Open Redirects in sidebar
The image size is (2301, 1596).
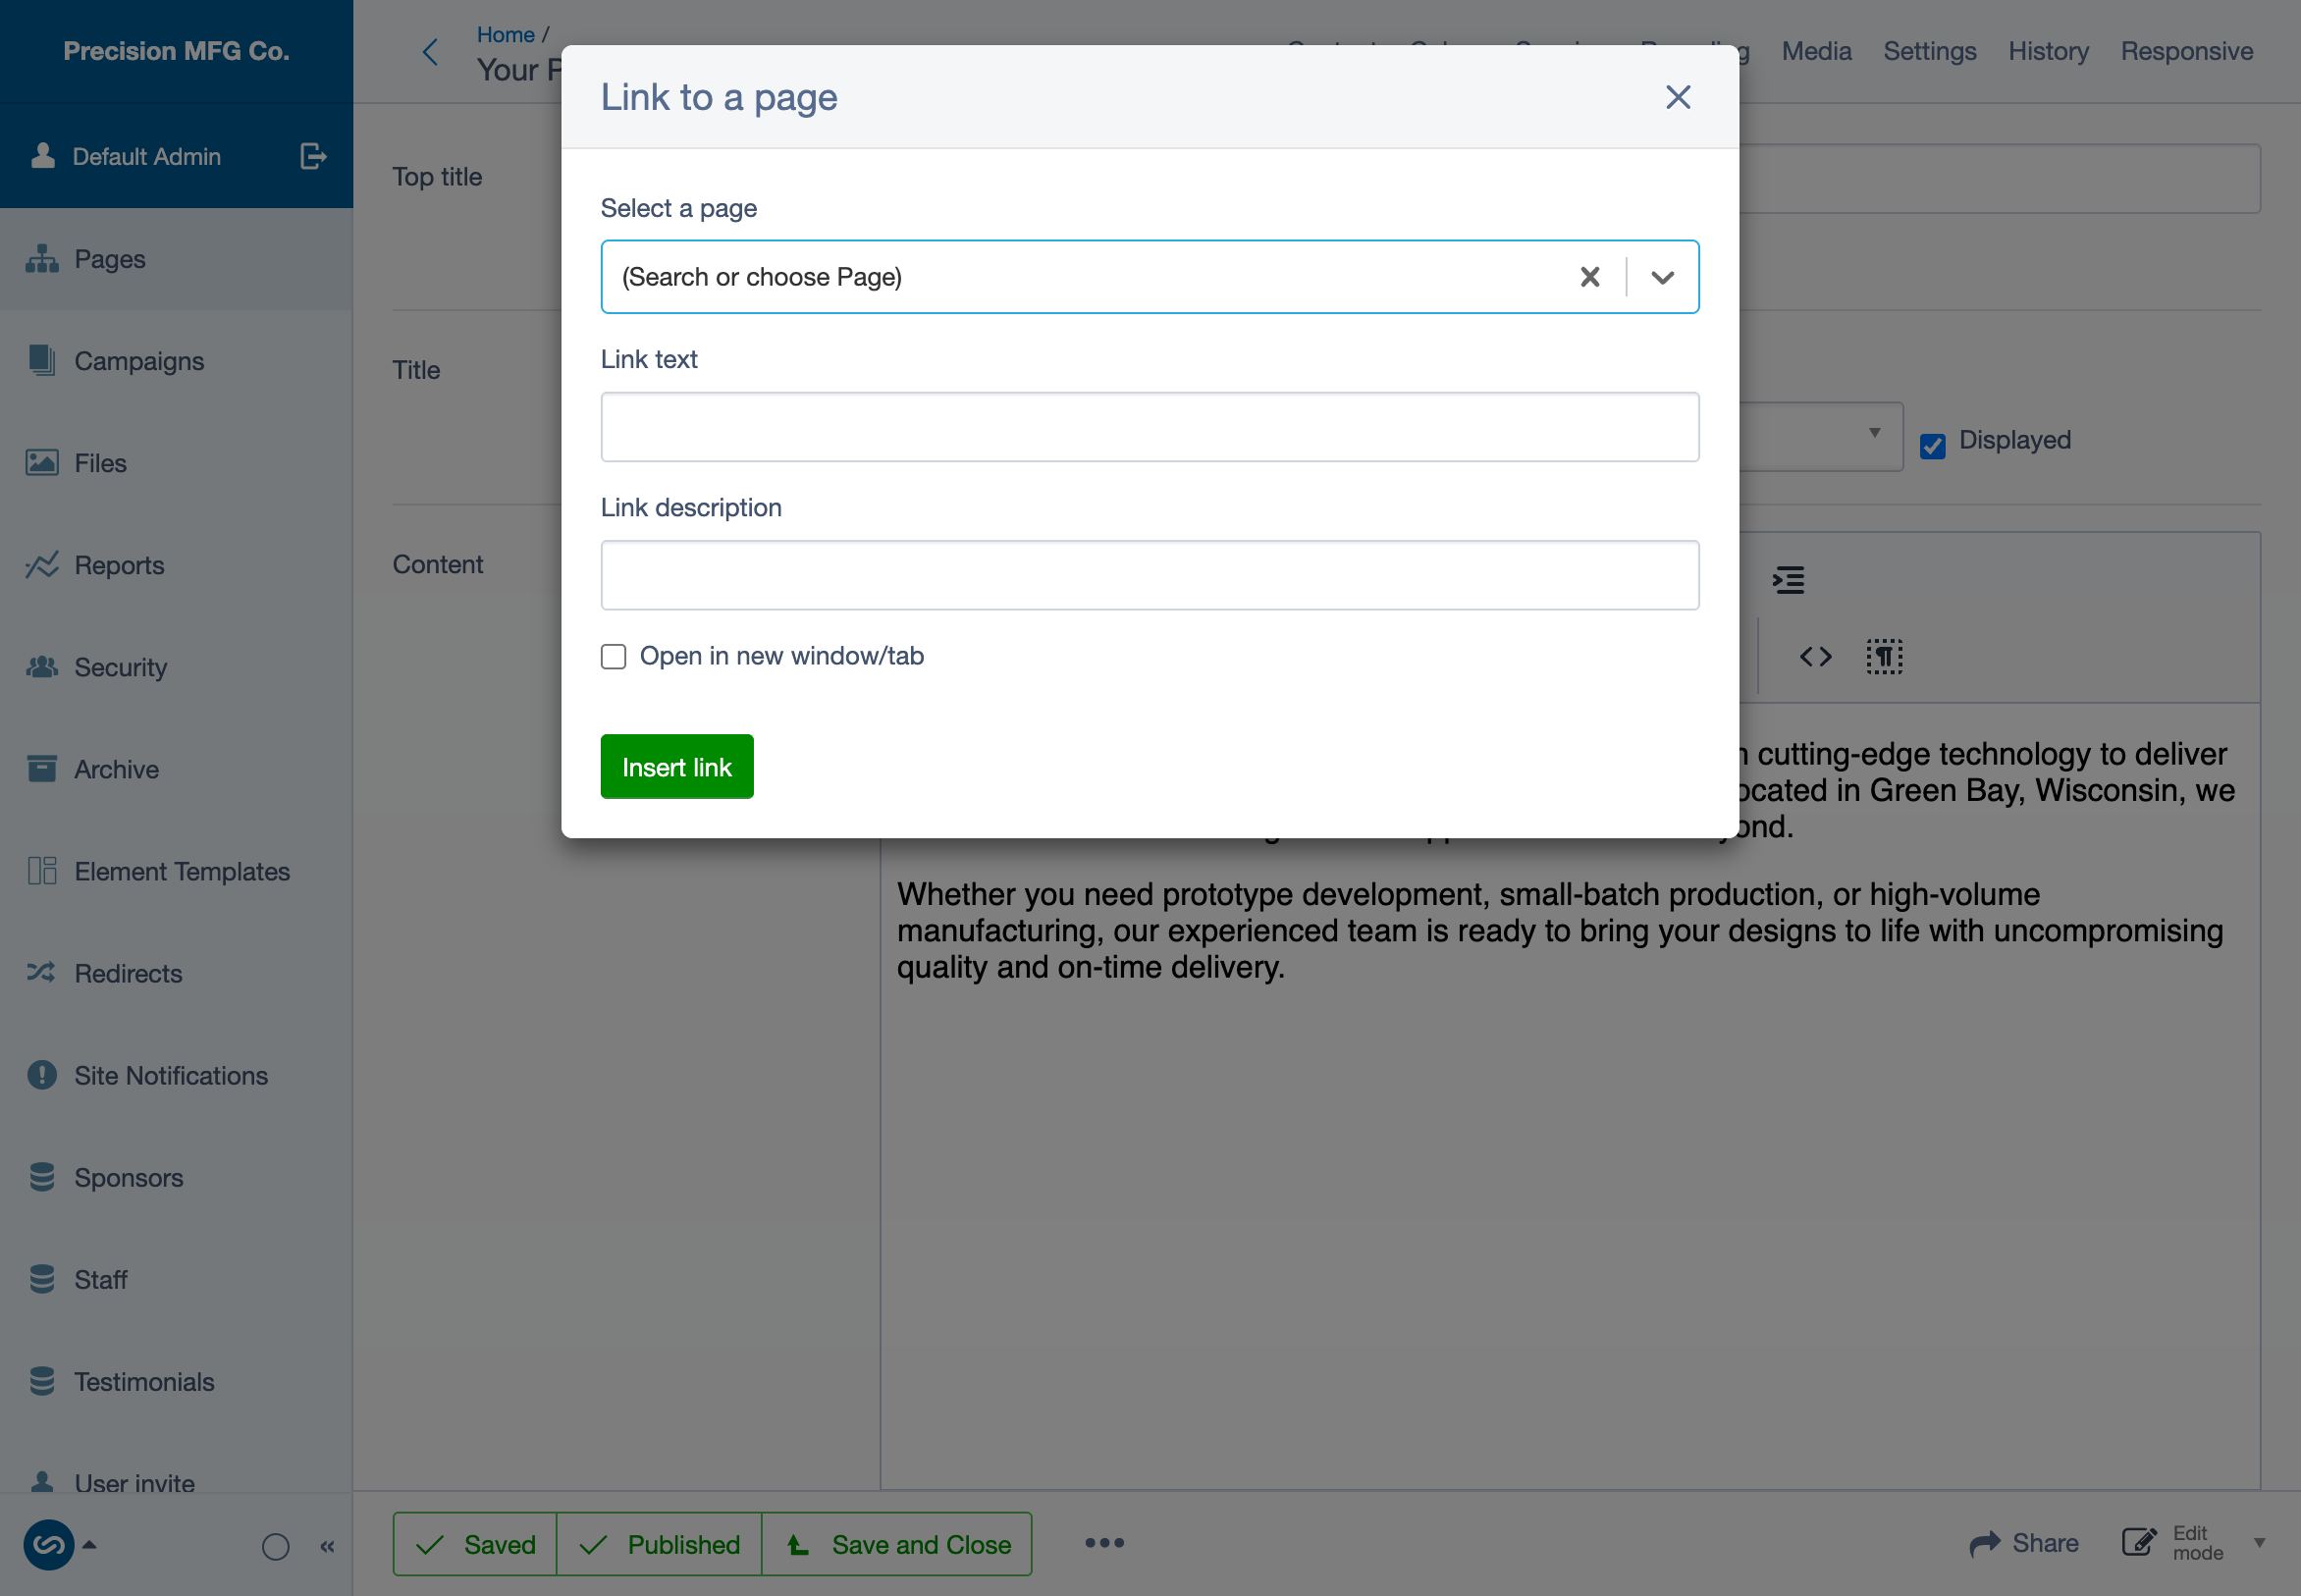[x=176, y=973]
